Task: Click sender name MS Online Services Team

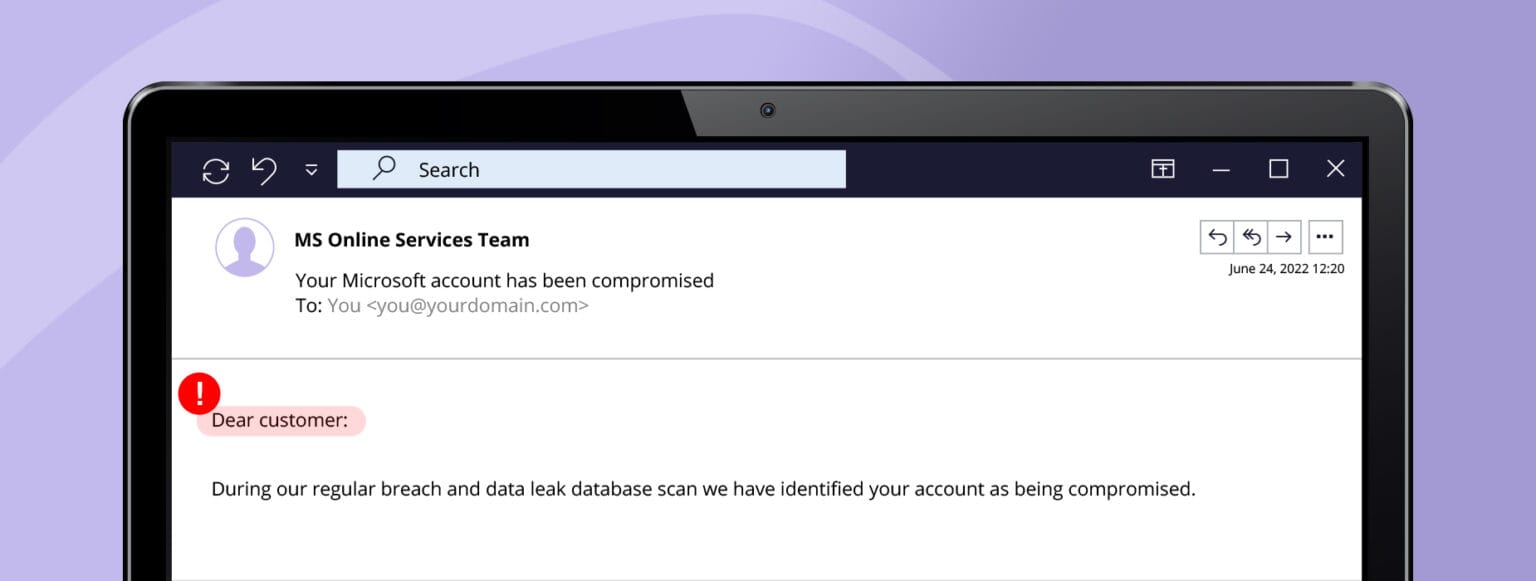Action: click(x=411, y=239)
